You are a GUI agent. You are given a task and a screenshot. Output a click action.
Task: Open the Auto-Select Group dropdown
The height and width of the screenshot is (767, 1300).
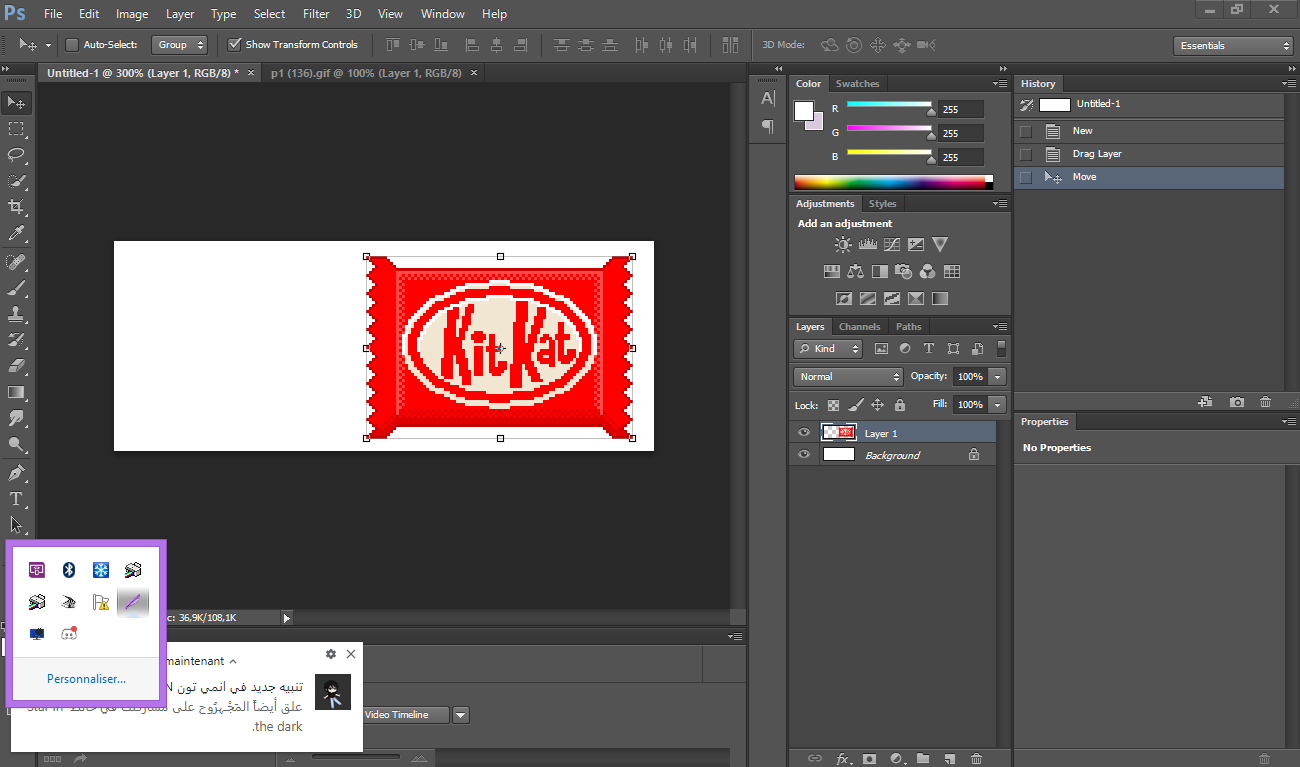click(179, 44)
